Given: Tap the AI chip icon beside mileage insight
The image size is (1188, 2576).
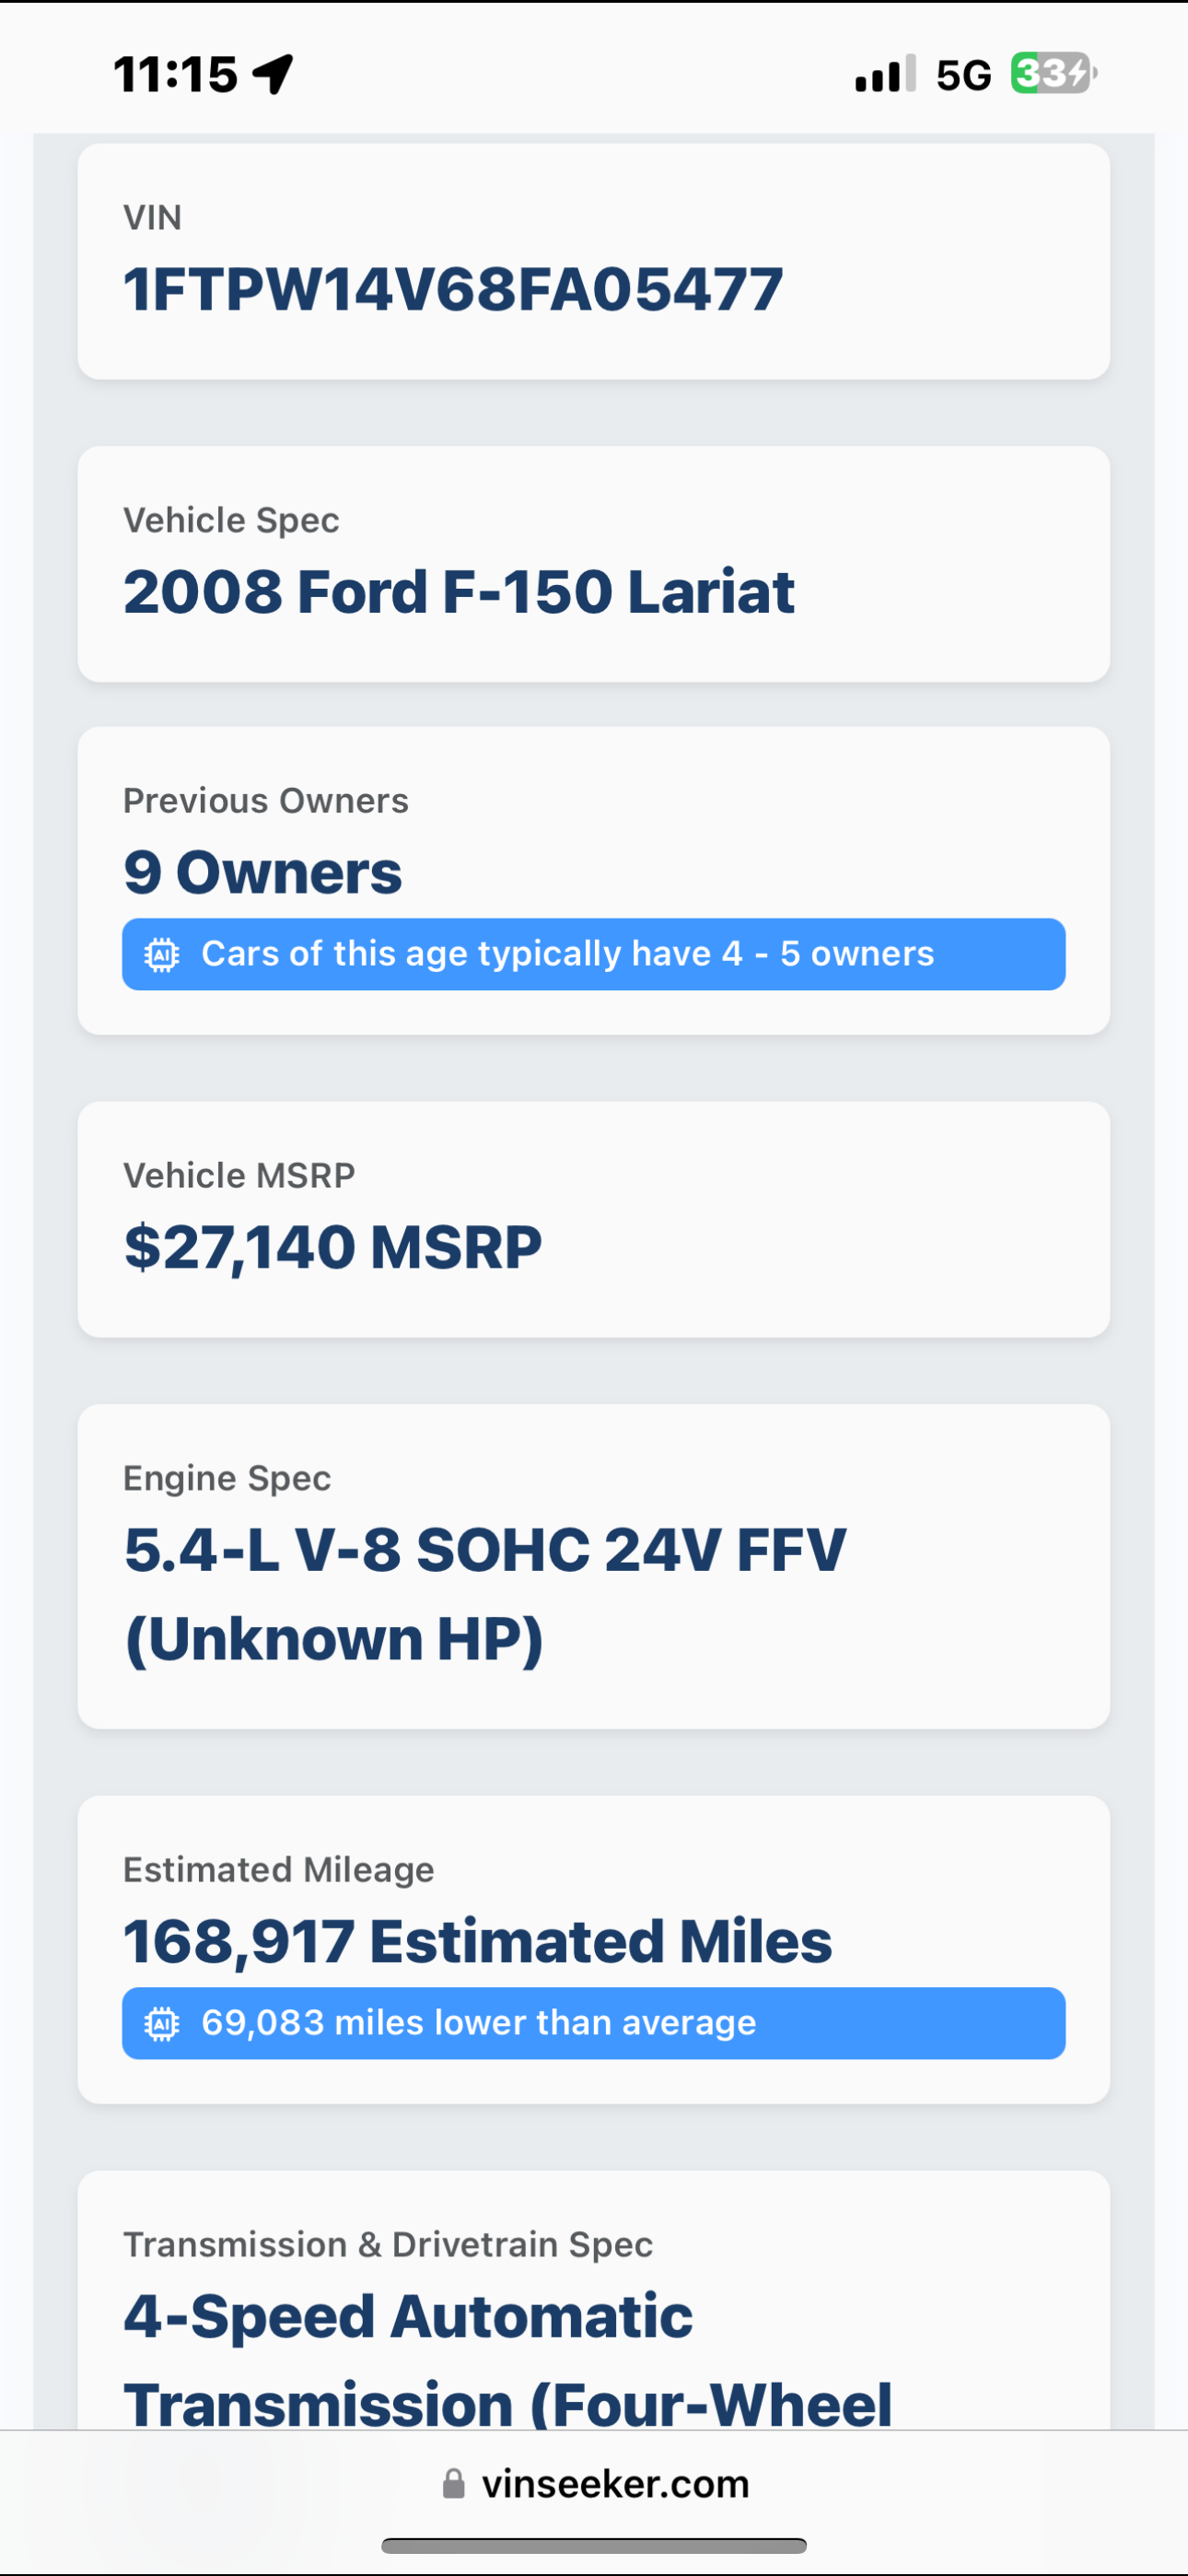Looking at the screenshot, I should 161,2023.
